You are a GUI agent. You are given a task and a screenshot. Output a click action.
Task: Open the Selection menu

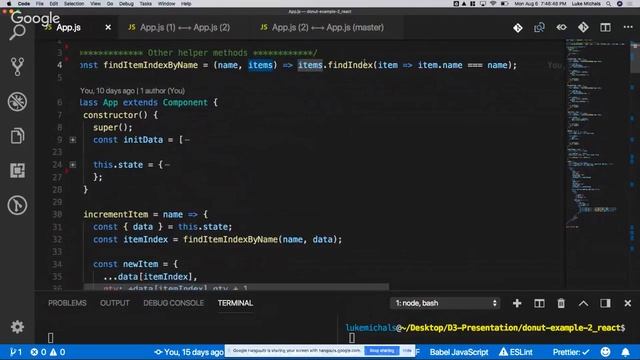click(74, 4)
